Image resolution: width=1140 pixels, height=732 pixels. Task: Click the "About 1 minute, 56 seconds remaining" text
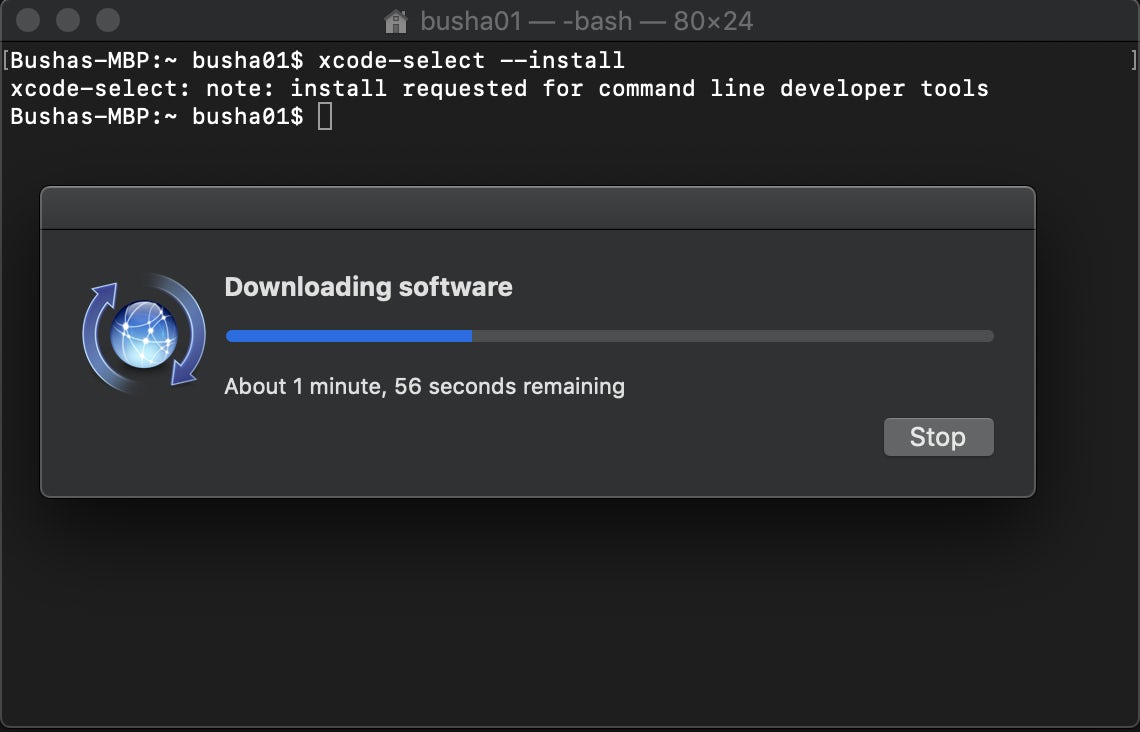click(x=424, y=386)
